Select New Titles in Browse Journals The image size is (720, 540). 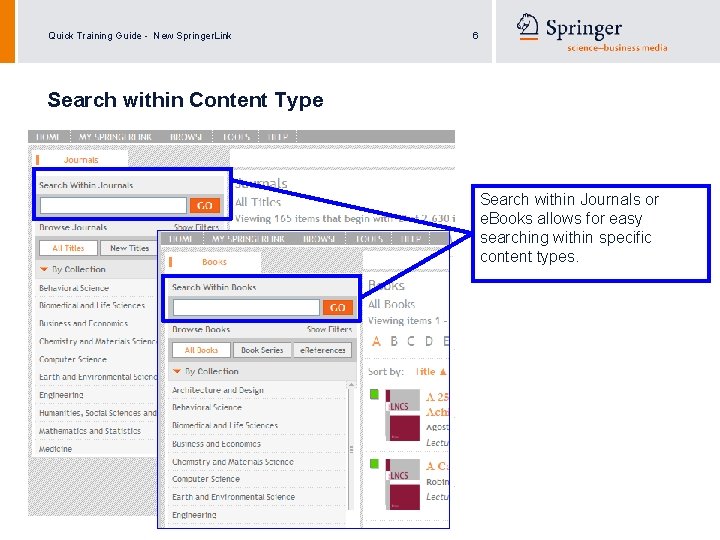tap(129, 248)
